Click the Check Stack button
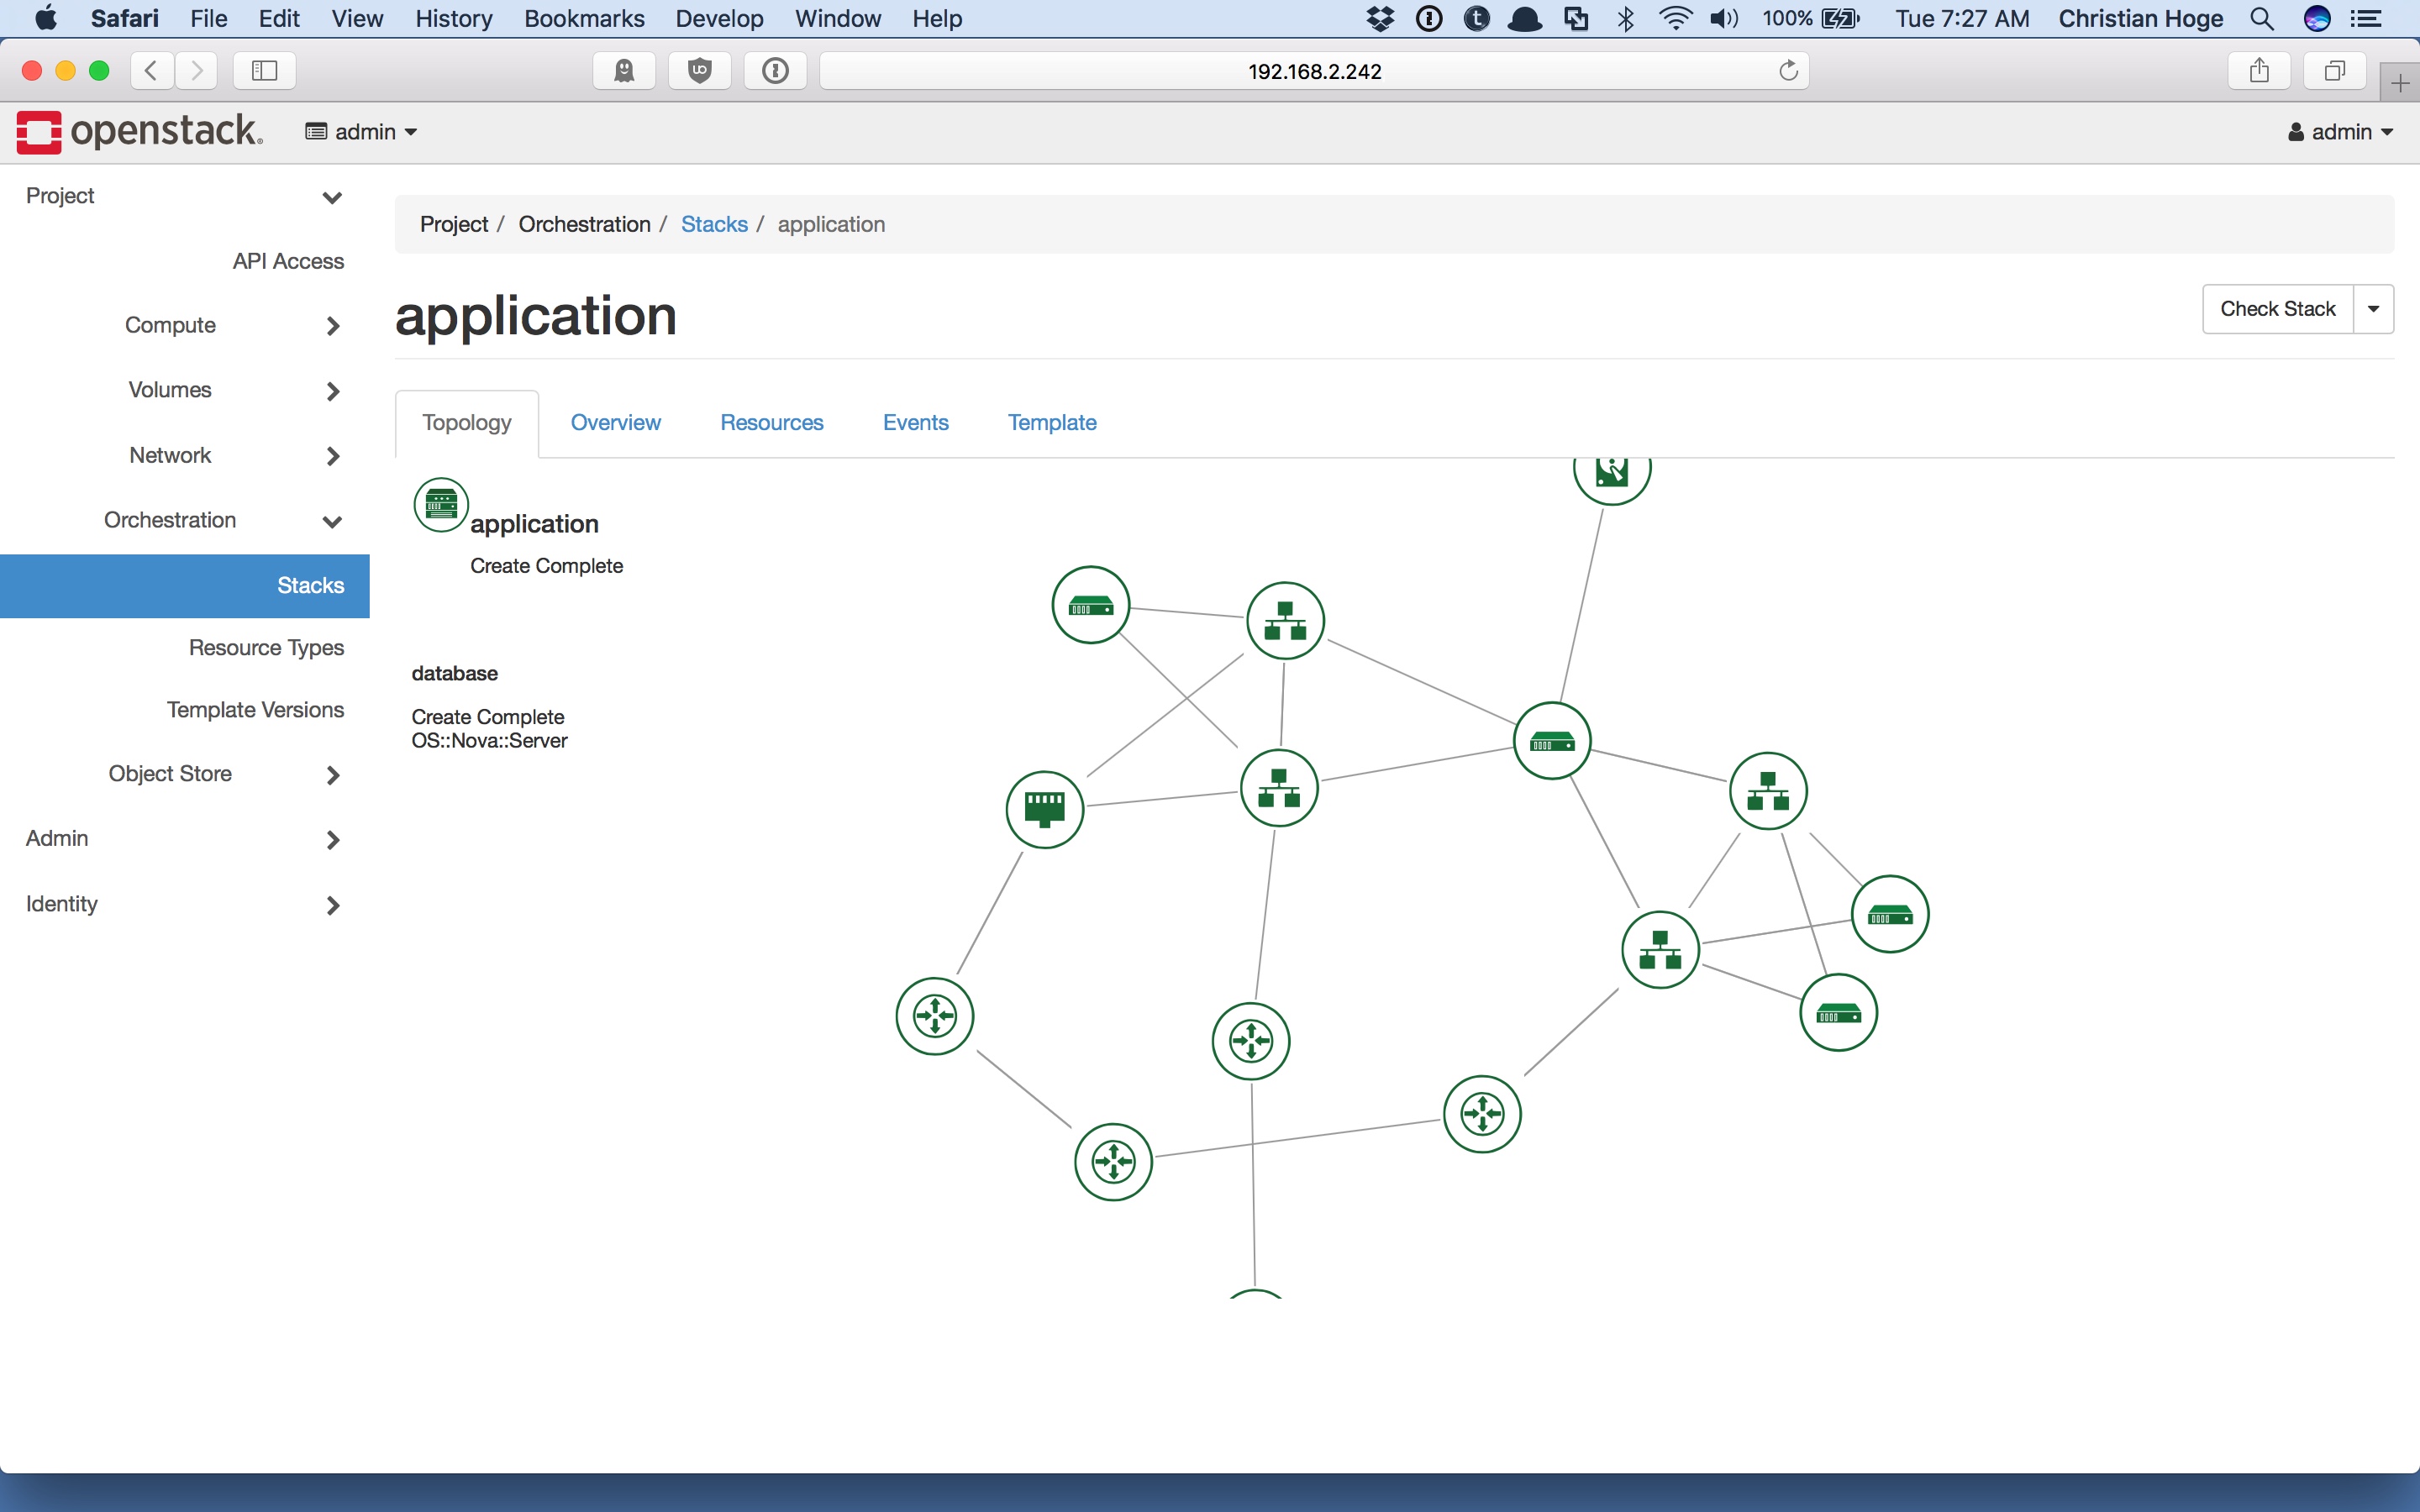 coord(2277,309)
